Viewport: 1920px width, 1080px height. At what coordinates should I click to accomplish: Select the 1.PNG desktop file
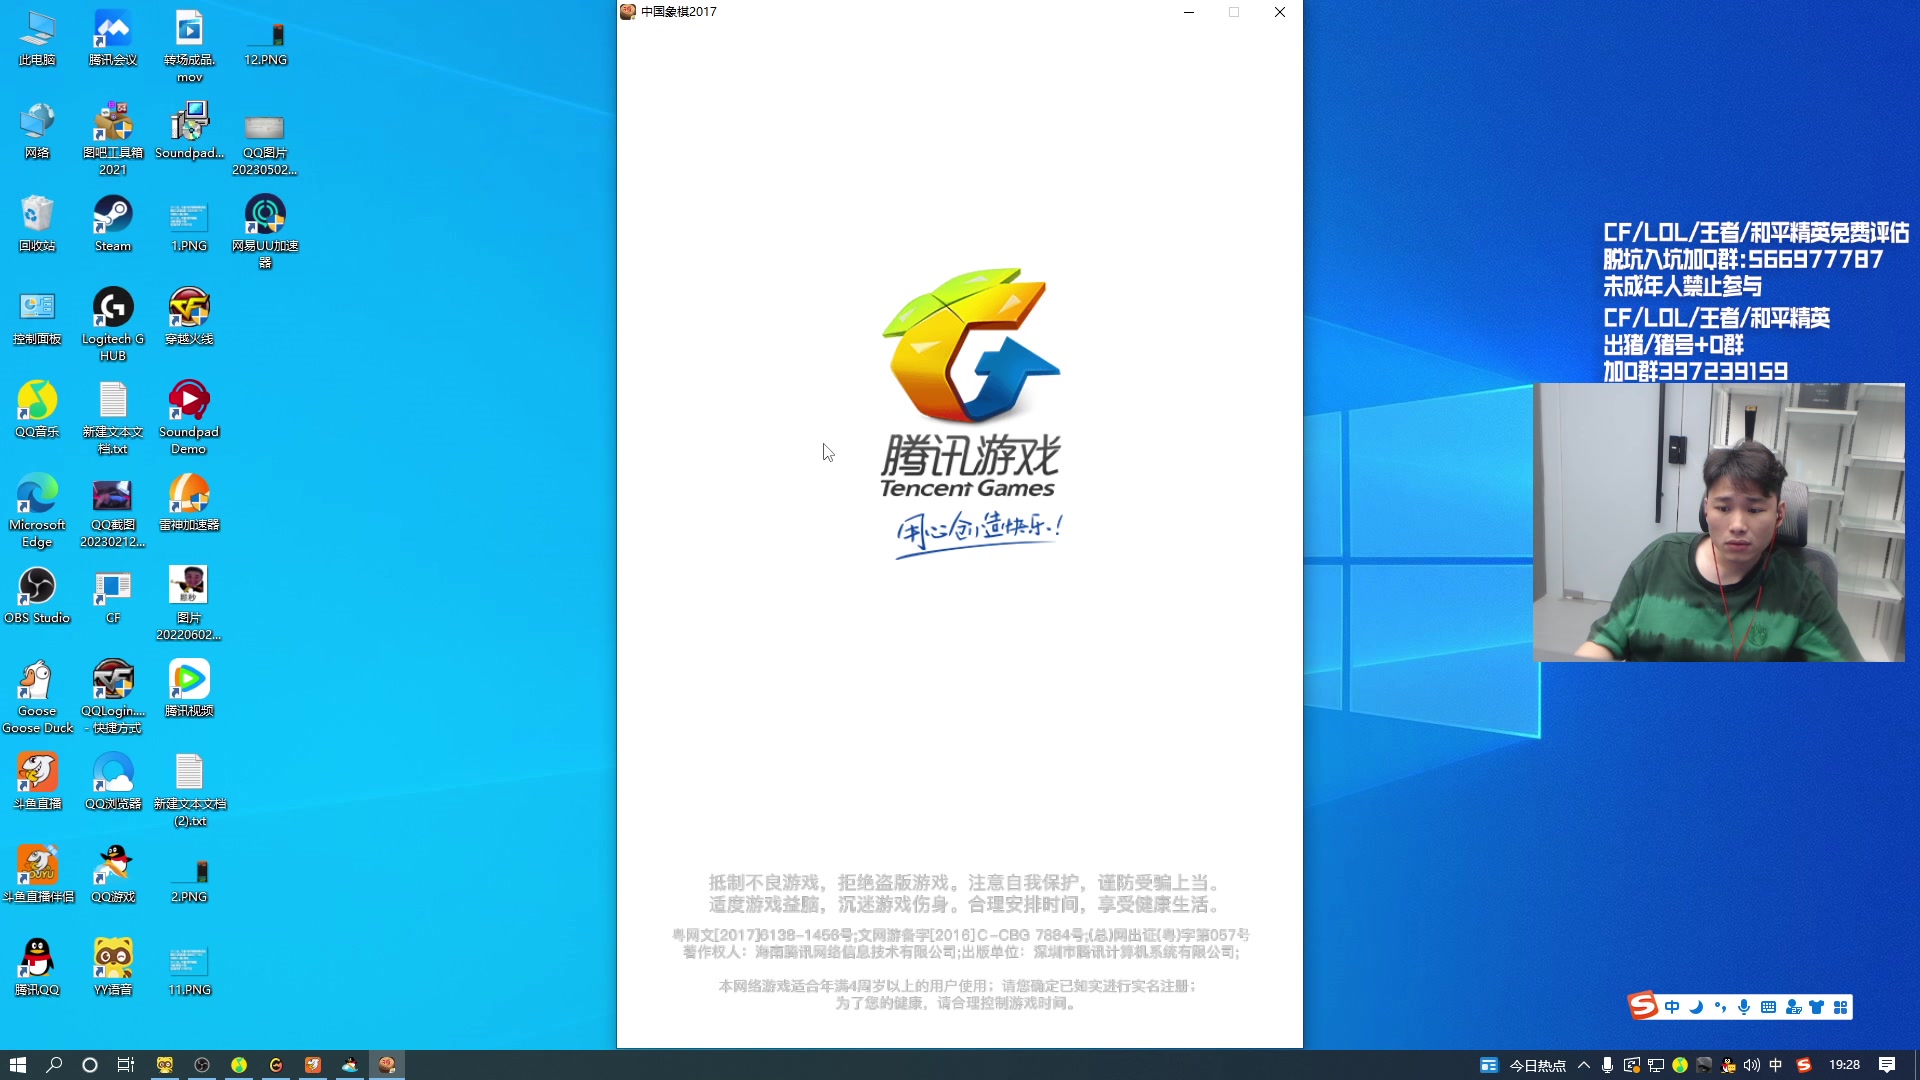(x=189, y=224)
